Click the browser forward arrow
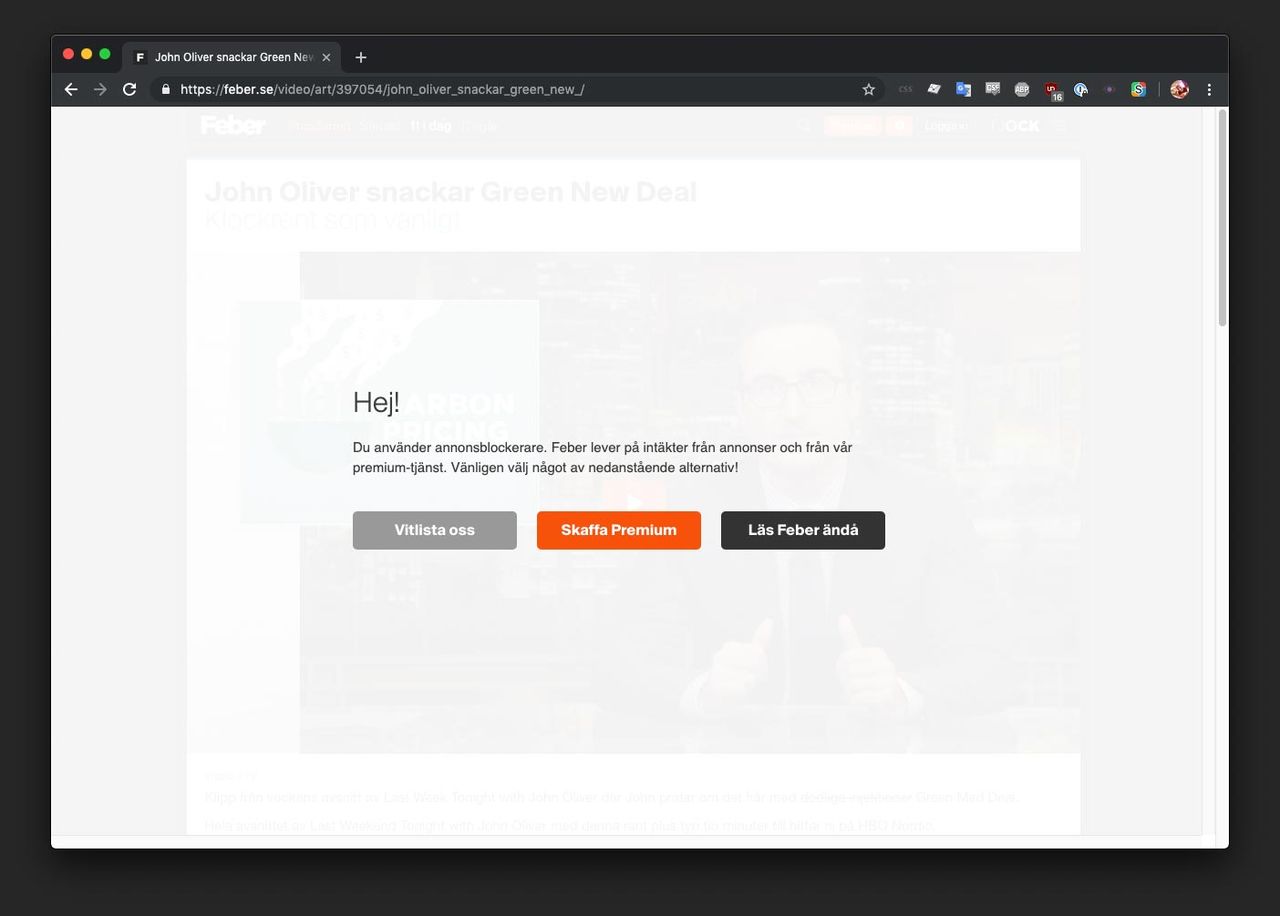1280x916 pixels. [x=100, y=89]
